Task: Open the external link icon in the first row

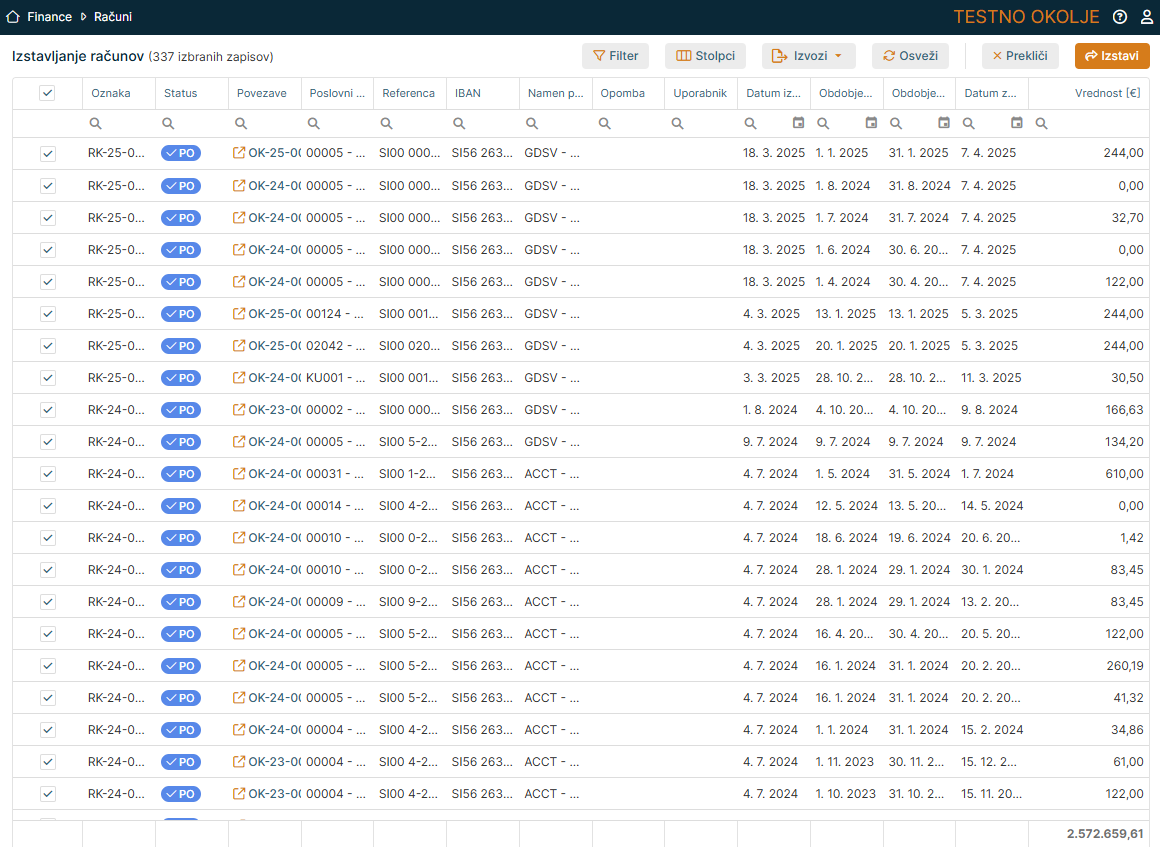Action: (x=239, y=154)
